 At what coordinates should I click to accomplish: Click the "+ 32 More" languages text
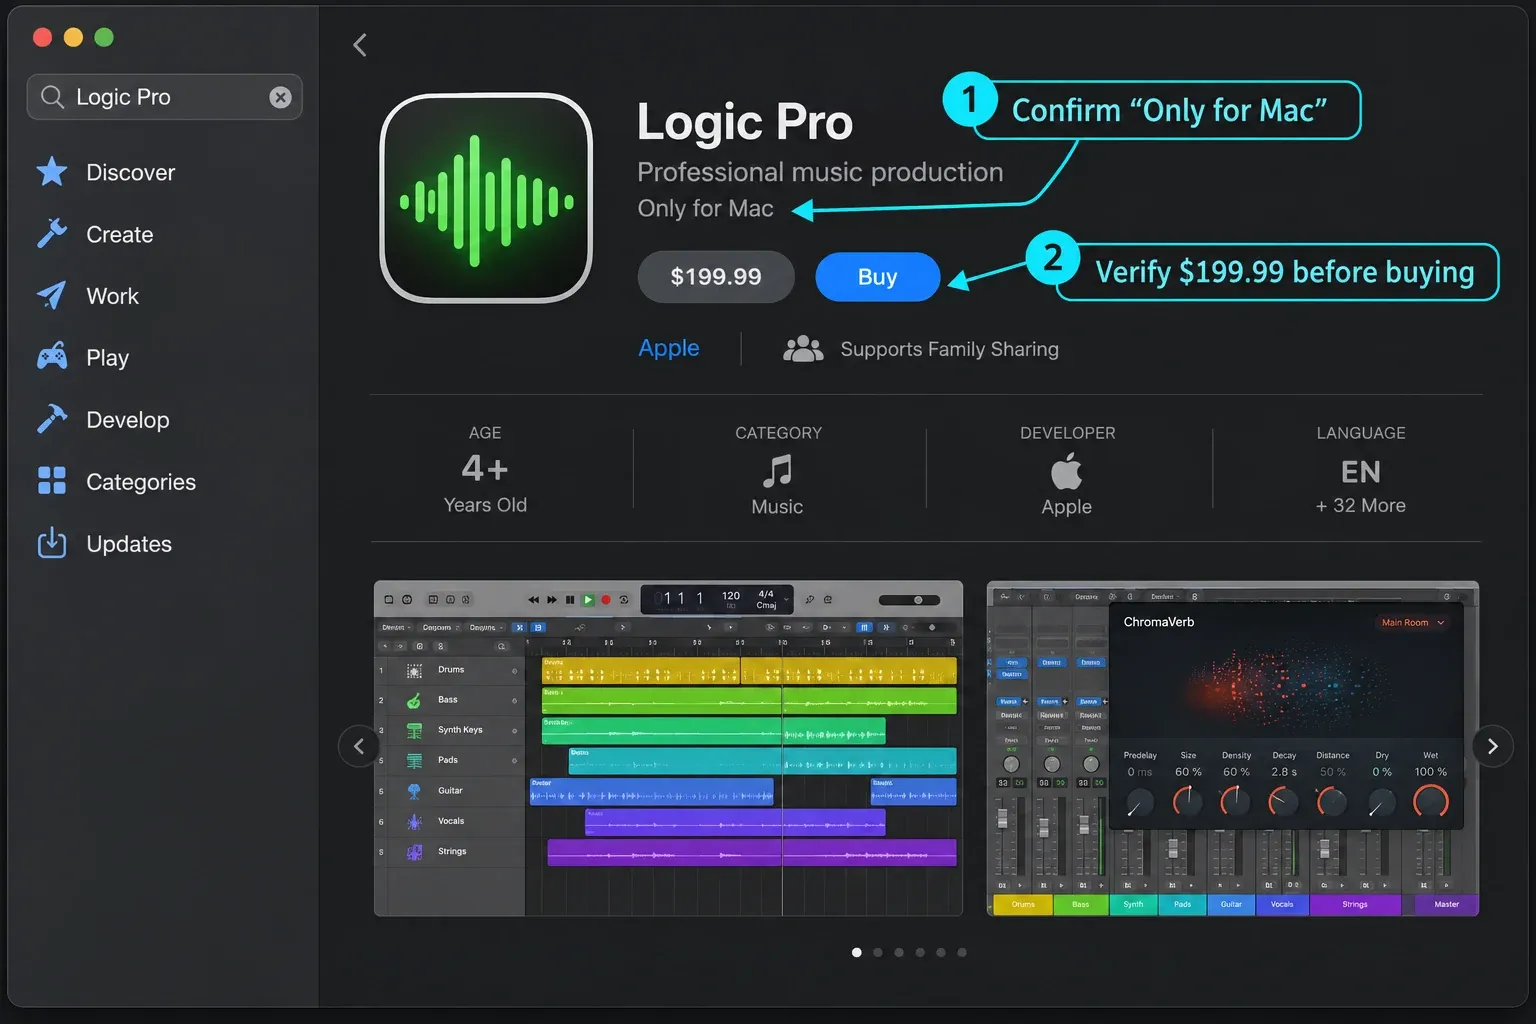point(1361,506)
